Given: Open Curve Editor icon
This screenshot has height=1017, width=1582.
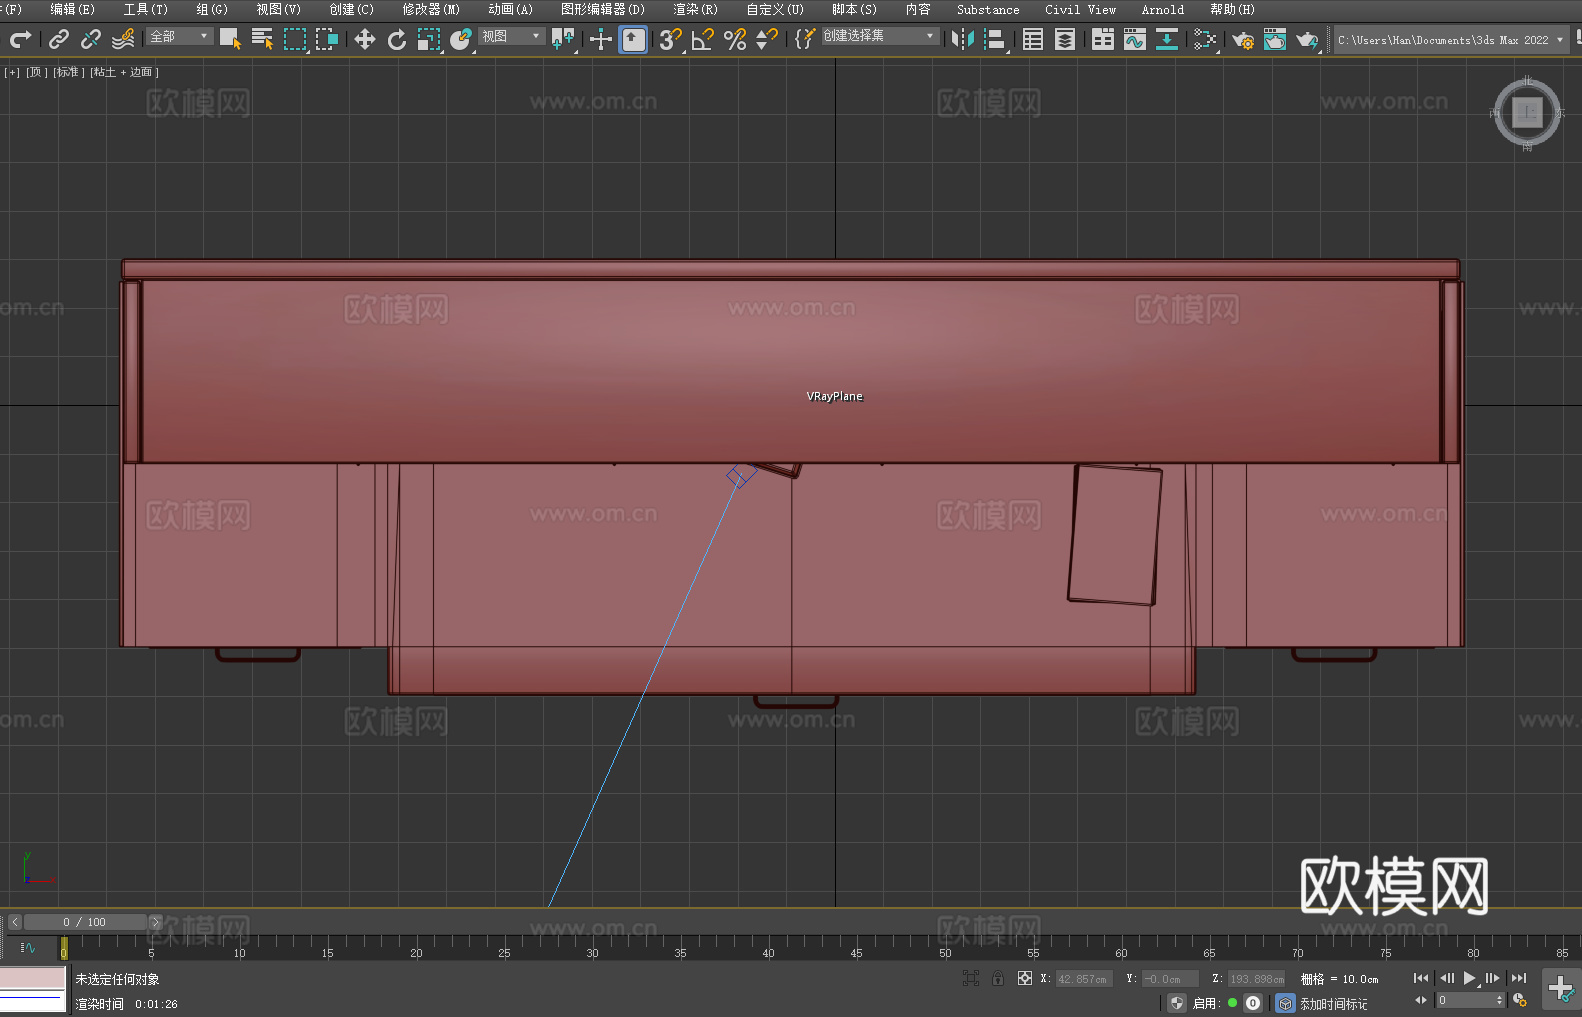Looking at the screenshot, I should (1134, 39).
